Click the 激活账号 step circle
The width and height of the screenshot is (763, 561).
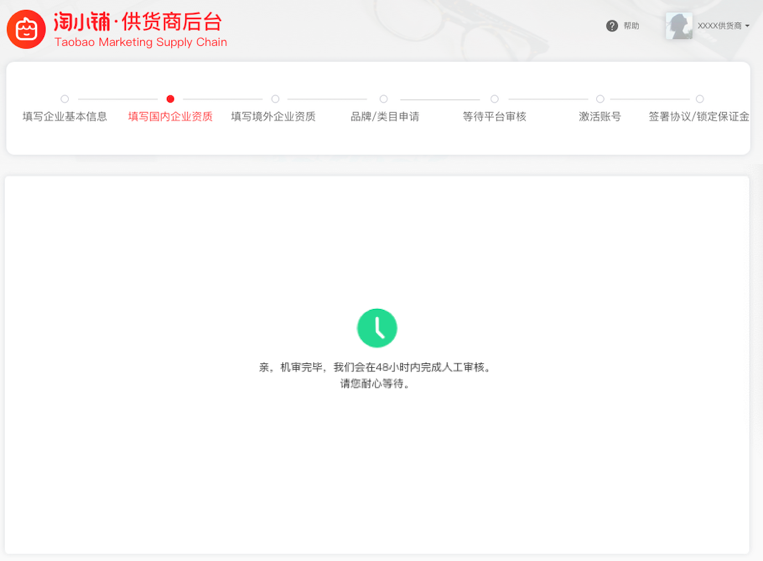pos(600,99)
